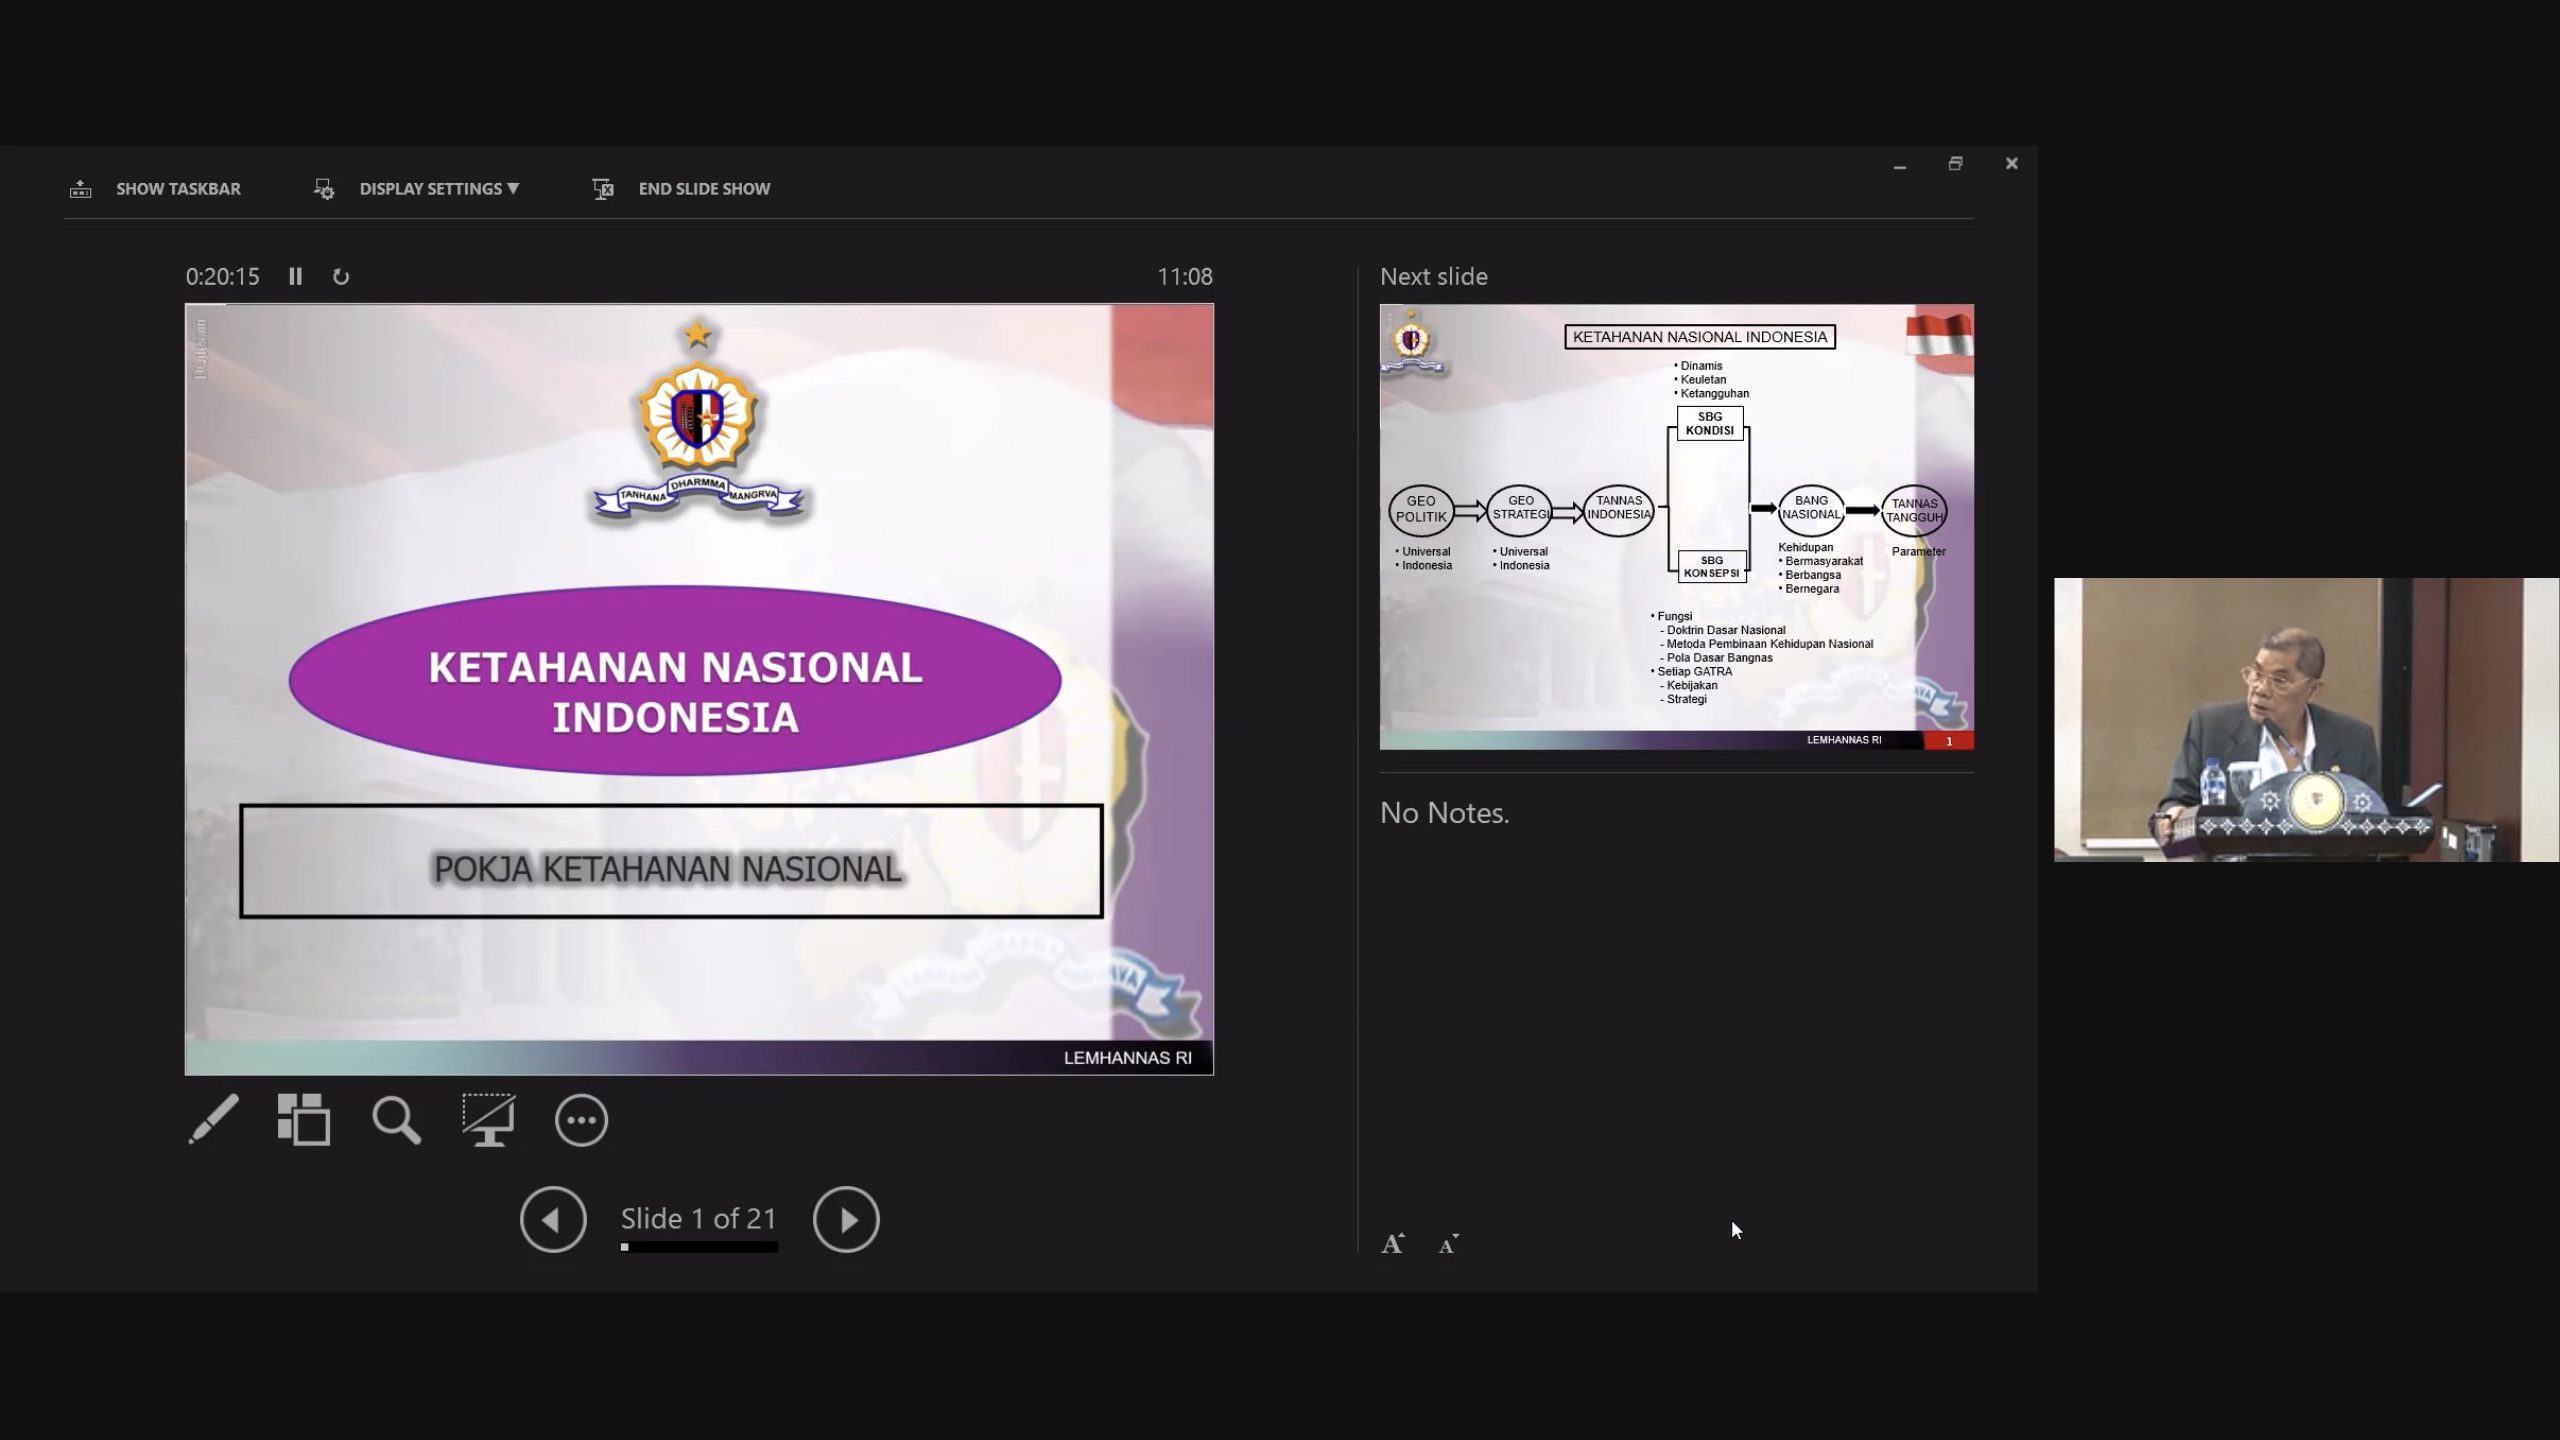Click the Next slide heading
The height and width of the screenshot is (1440, 2560).
click(x=1434, y=276)
